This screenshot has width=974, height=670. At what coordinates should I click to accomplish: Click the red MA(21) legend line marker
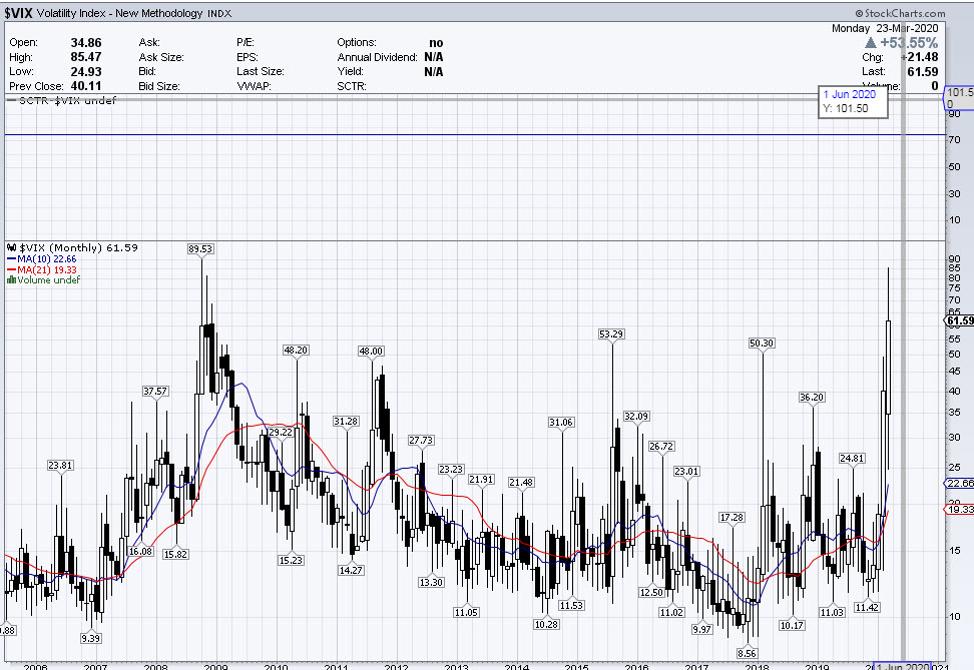coord(10,269)
